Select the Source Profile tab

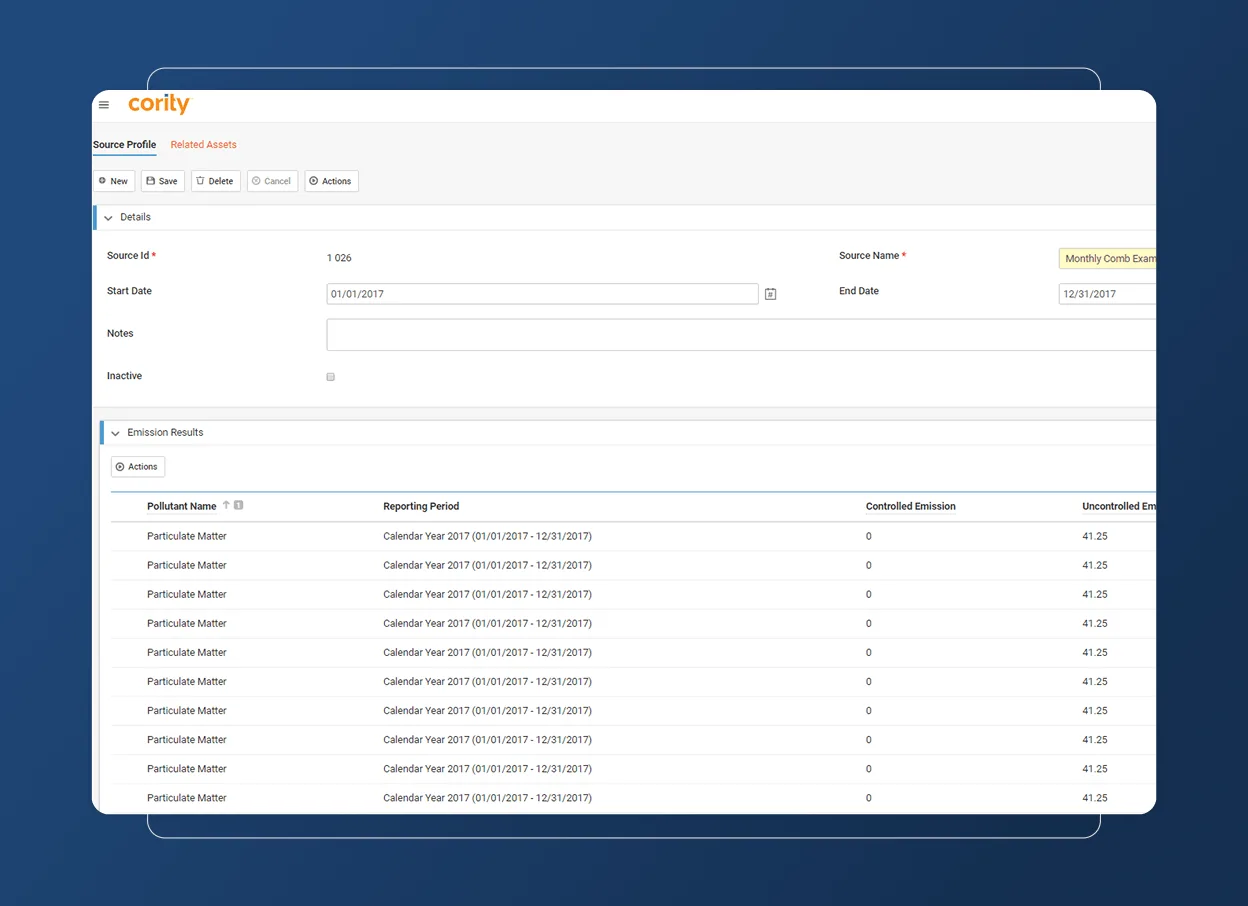tap(124, 144)
